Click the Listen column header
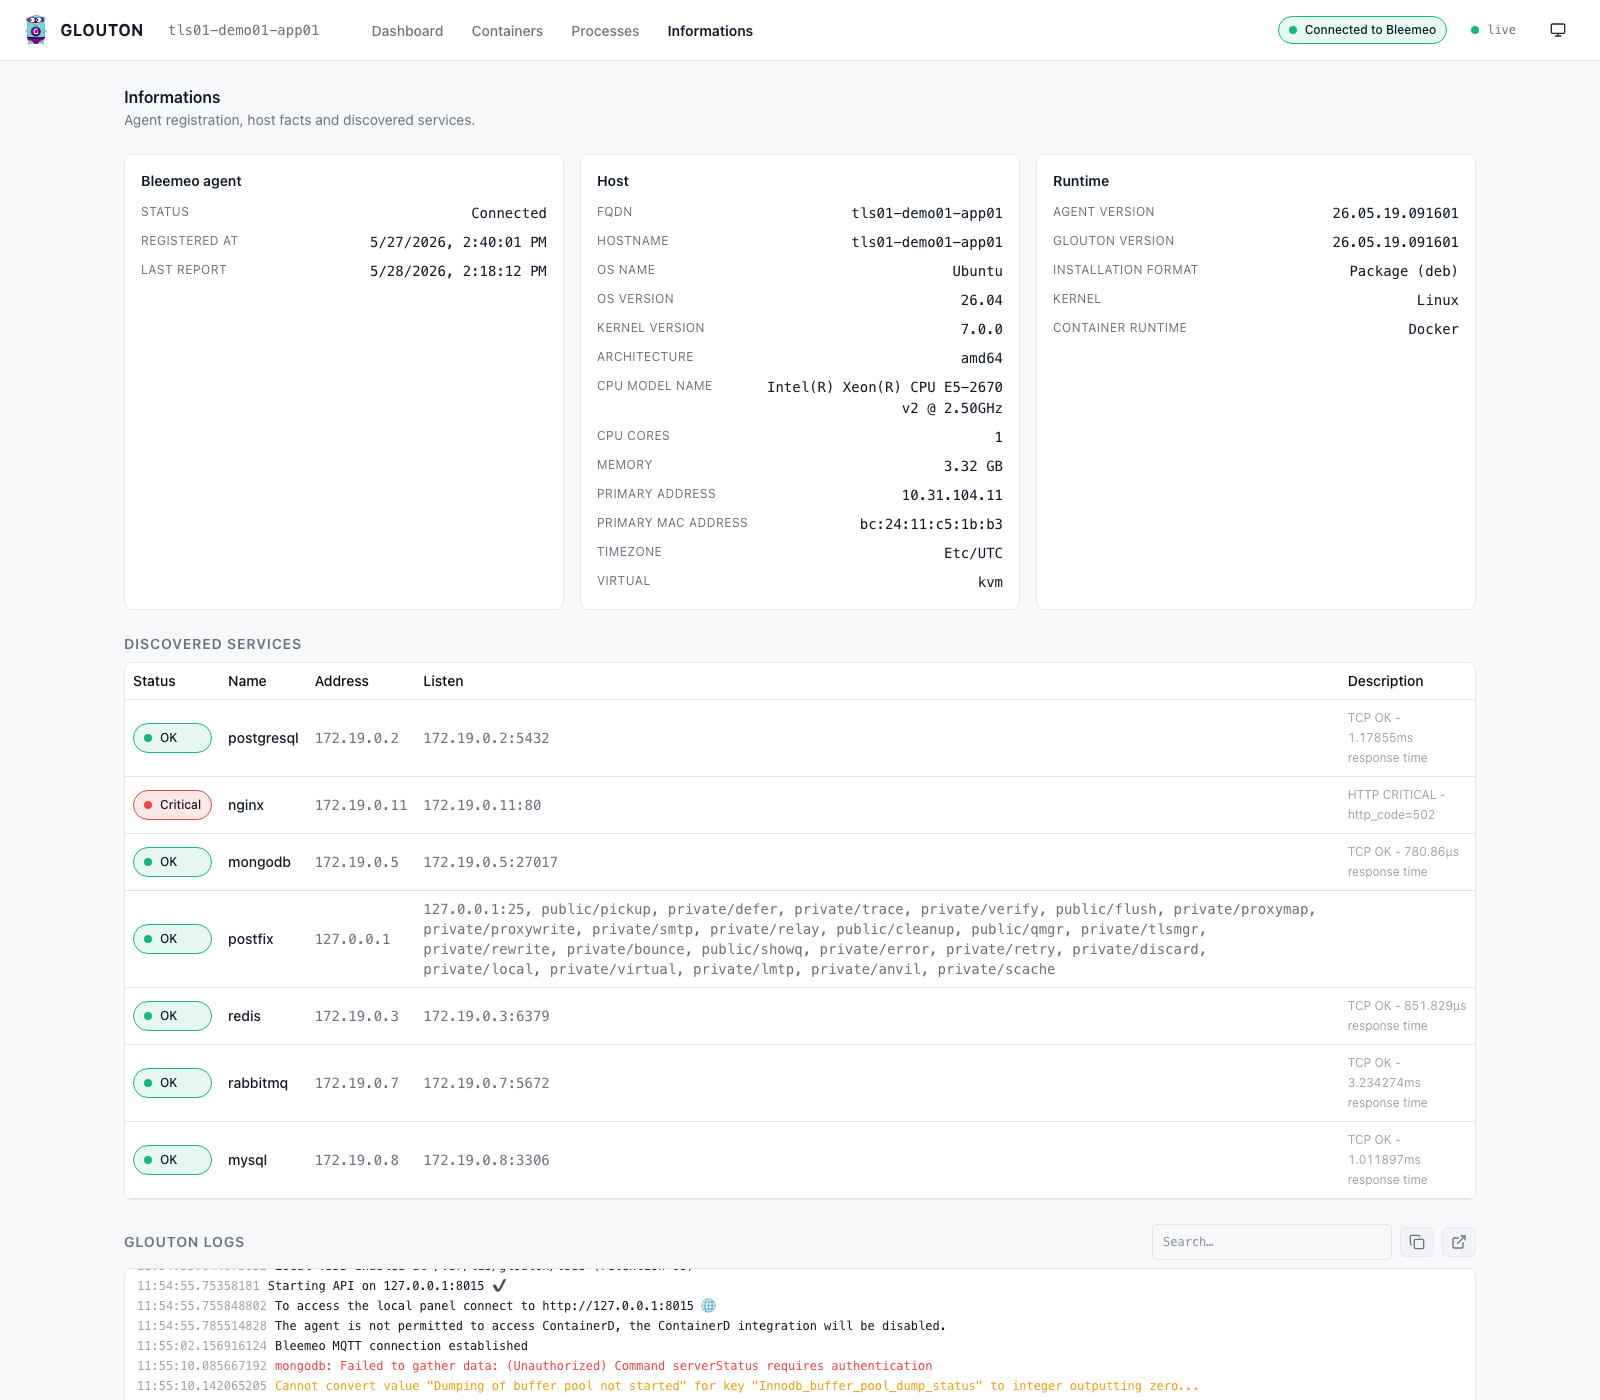Viewport: 1600px width, 1400px height. (443, 681)
